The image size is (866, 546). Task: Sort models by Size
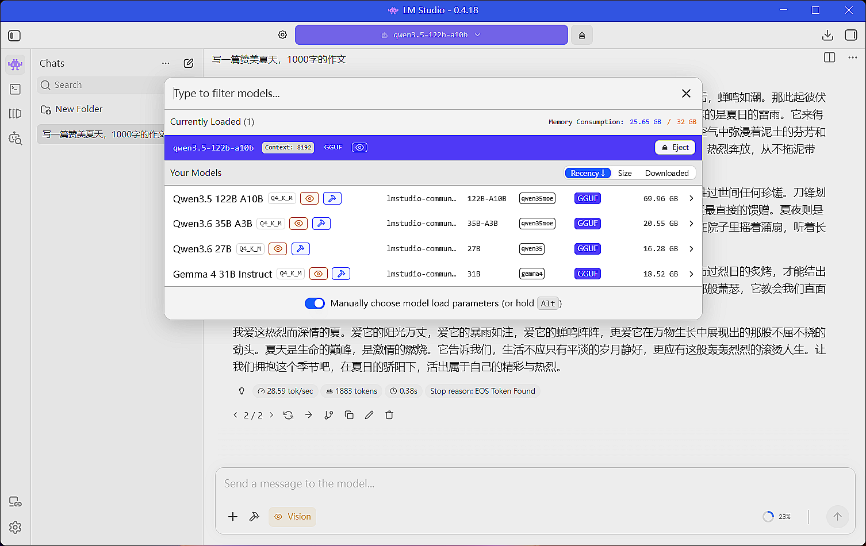(625, 173)
